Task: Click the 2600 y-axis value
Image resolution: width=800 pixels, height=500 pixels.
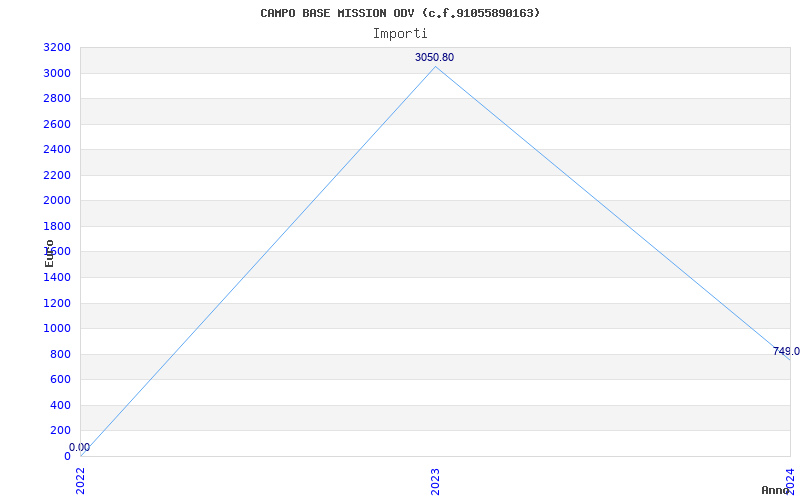Action: tap(57, 124)
